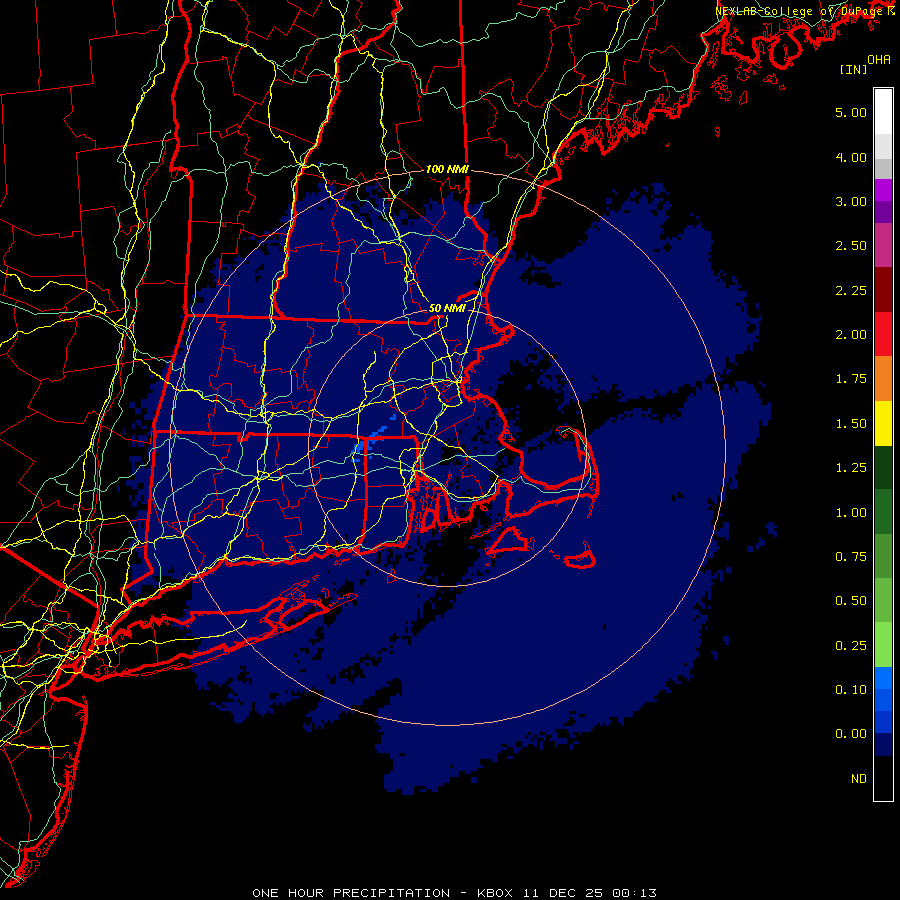Image resolution: width=900 pixels, height=900 pixels.
Task: Click the "[IN]" units label
Action: click(x=854, y=69)
